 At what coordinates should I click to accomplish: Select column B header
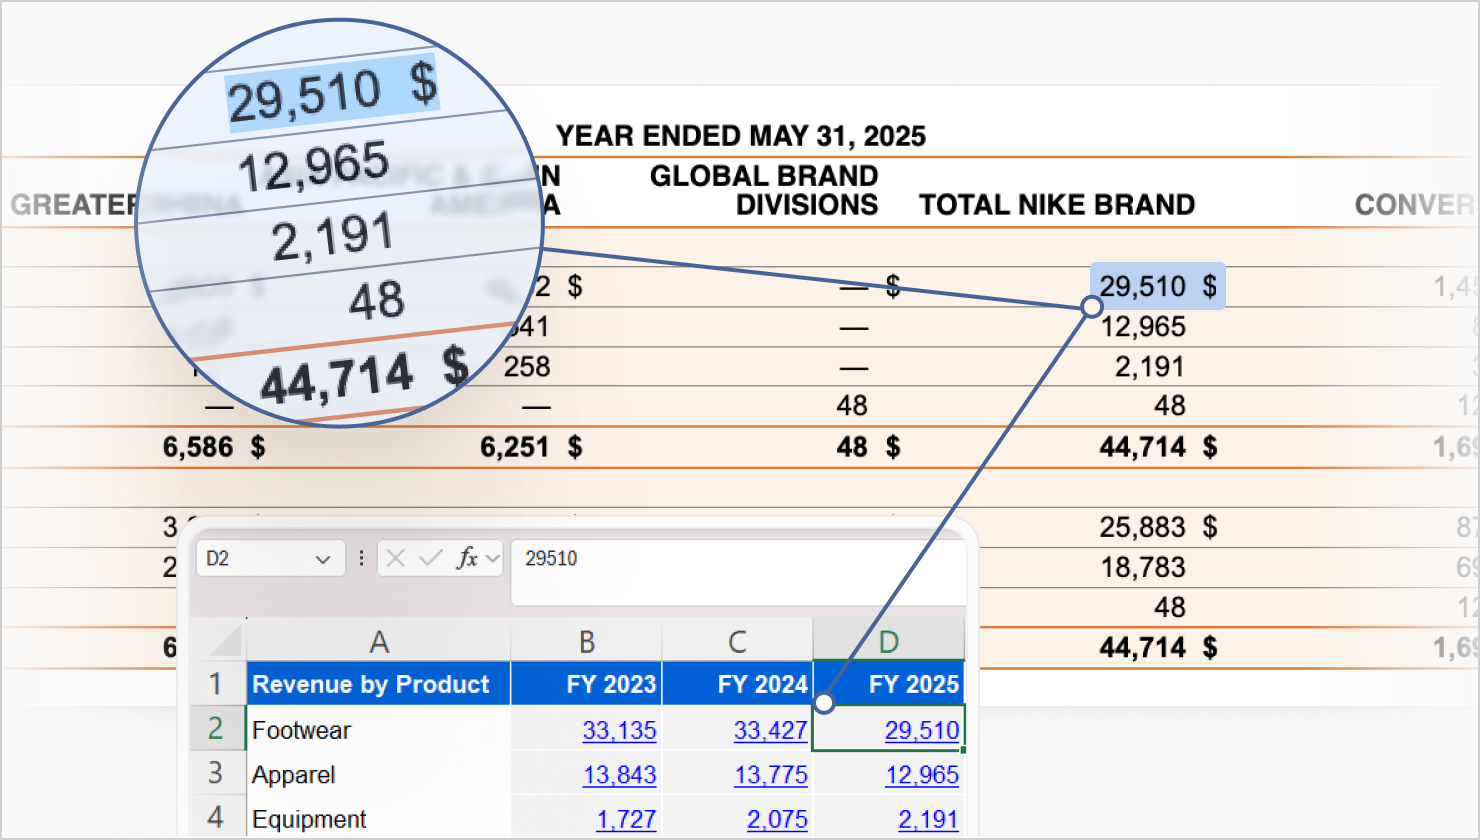click(x=587, y=641)
